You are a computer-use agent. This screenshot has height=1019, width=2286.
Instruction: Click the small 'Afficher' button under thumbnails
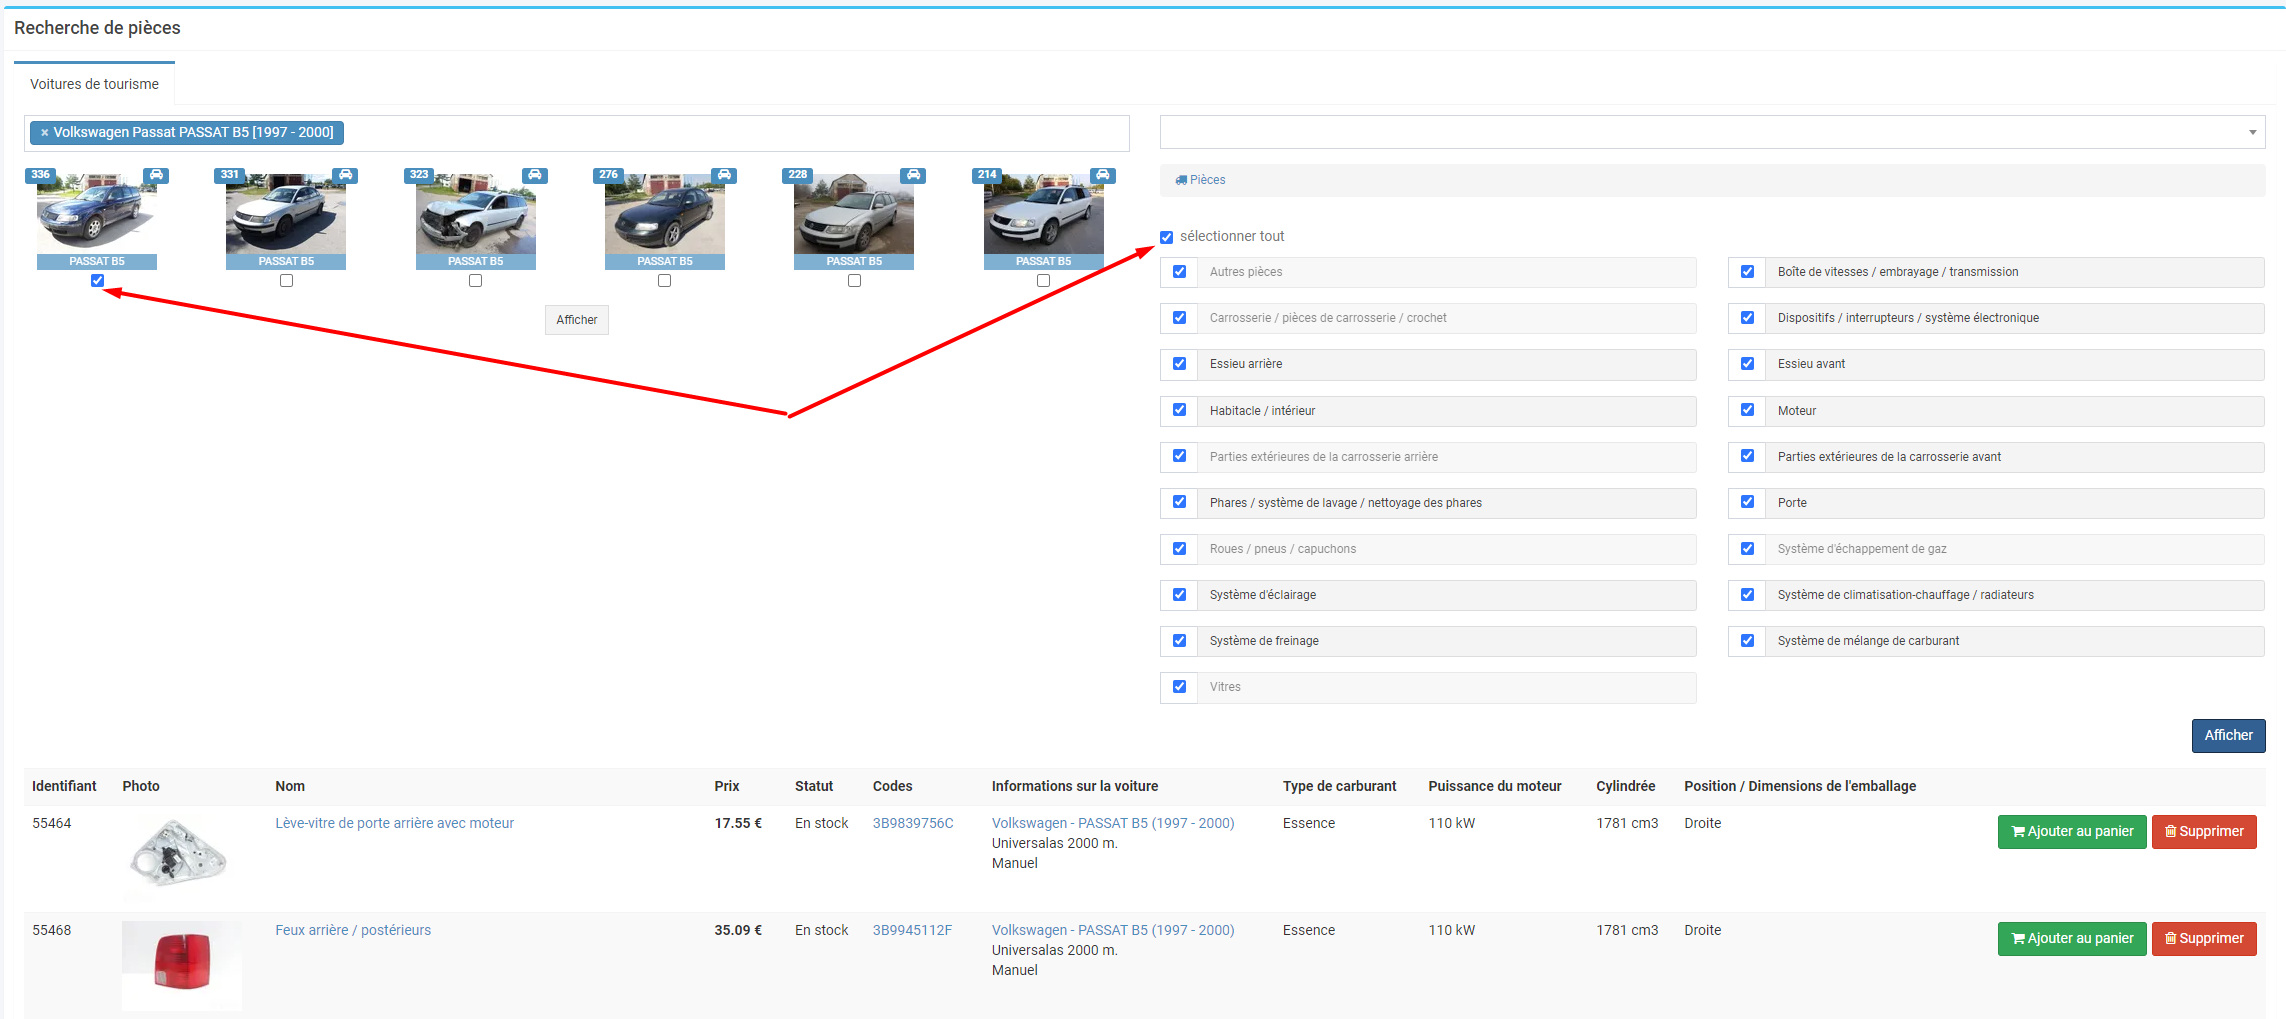(577, 320)
